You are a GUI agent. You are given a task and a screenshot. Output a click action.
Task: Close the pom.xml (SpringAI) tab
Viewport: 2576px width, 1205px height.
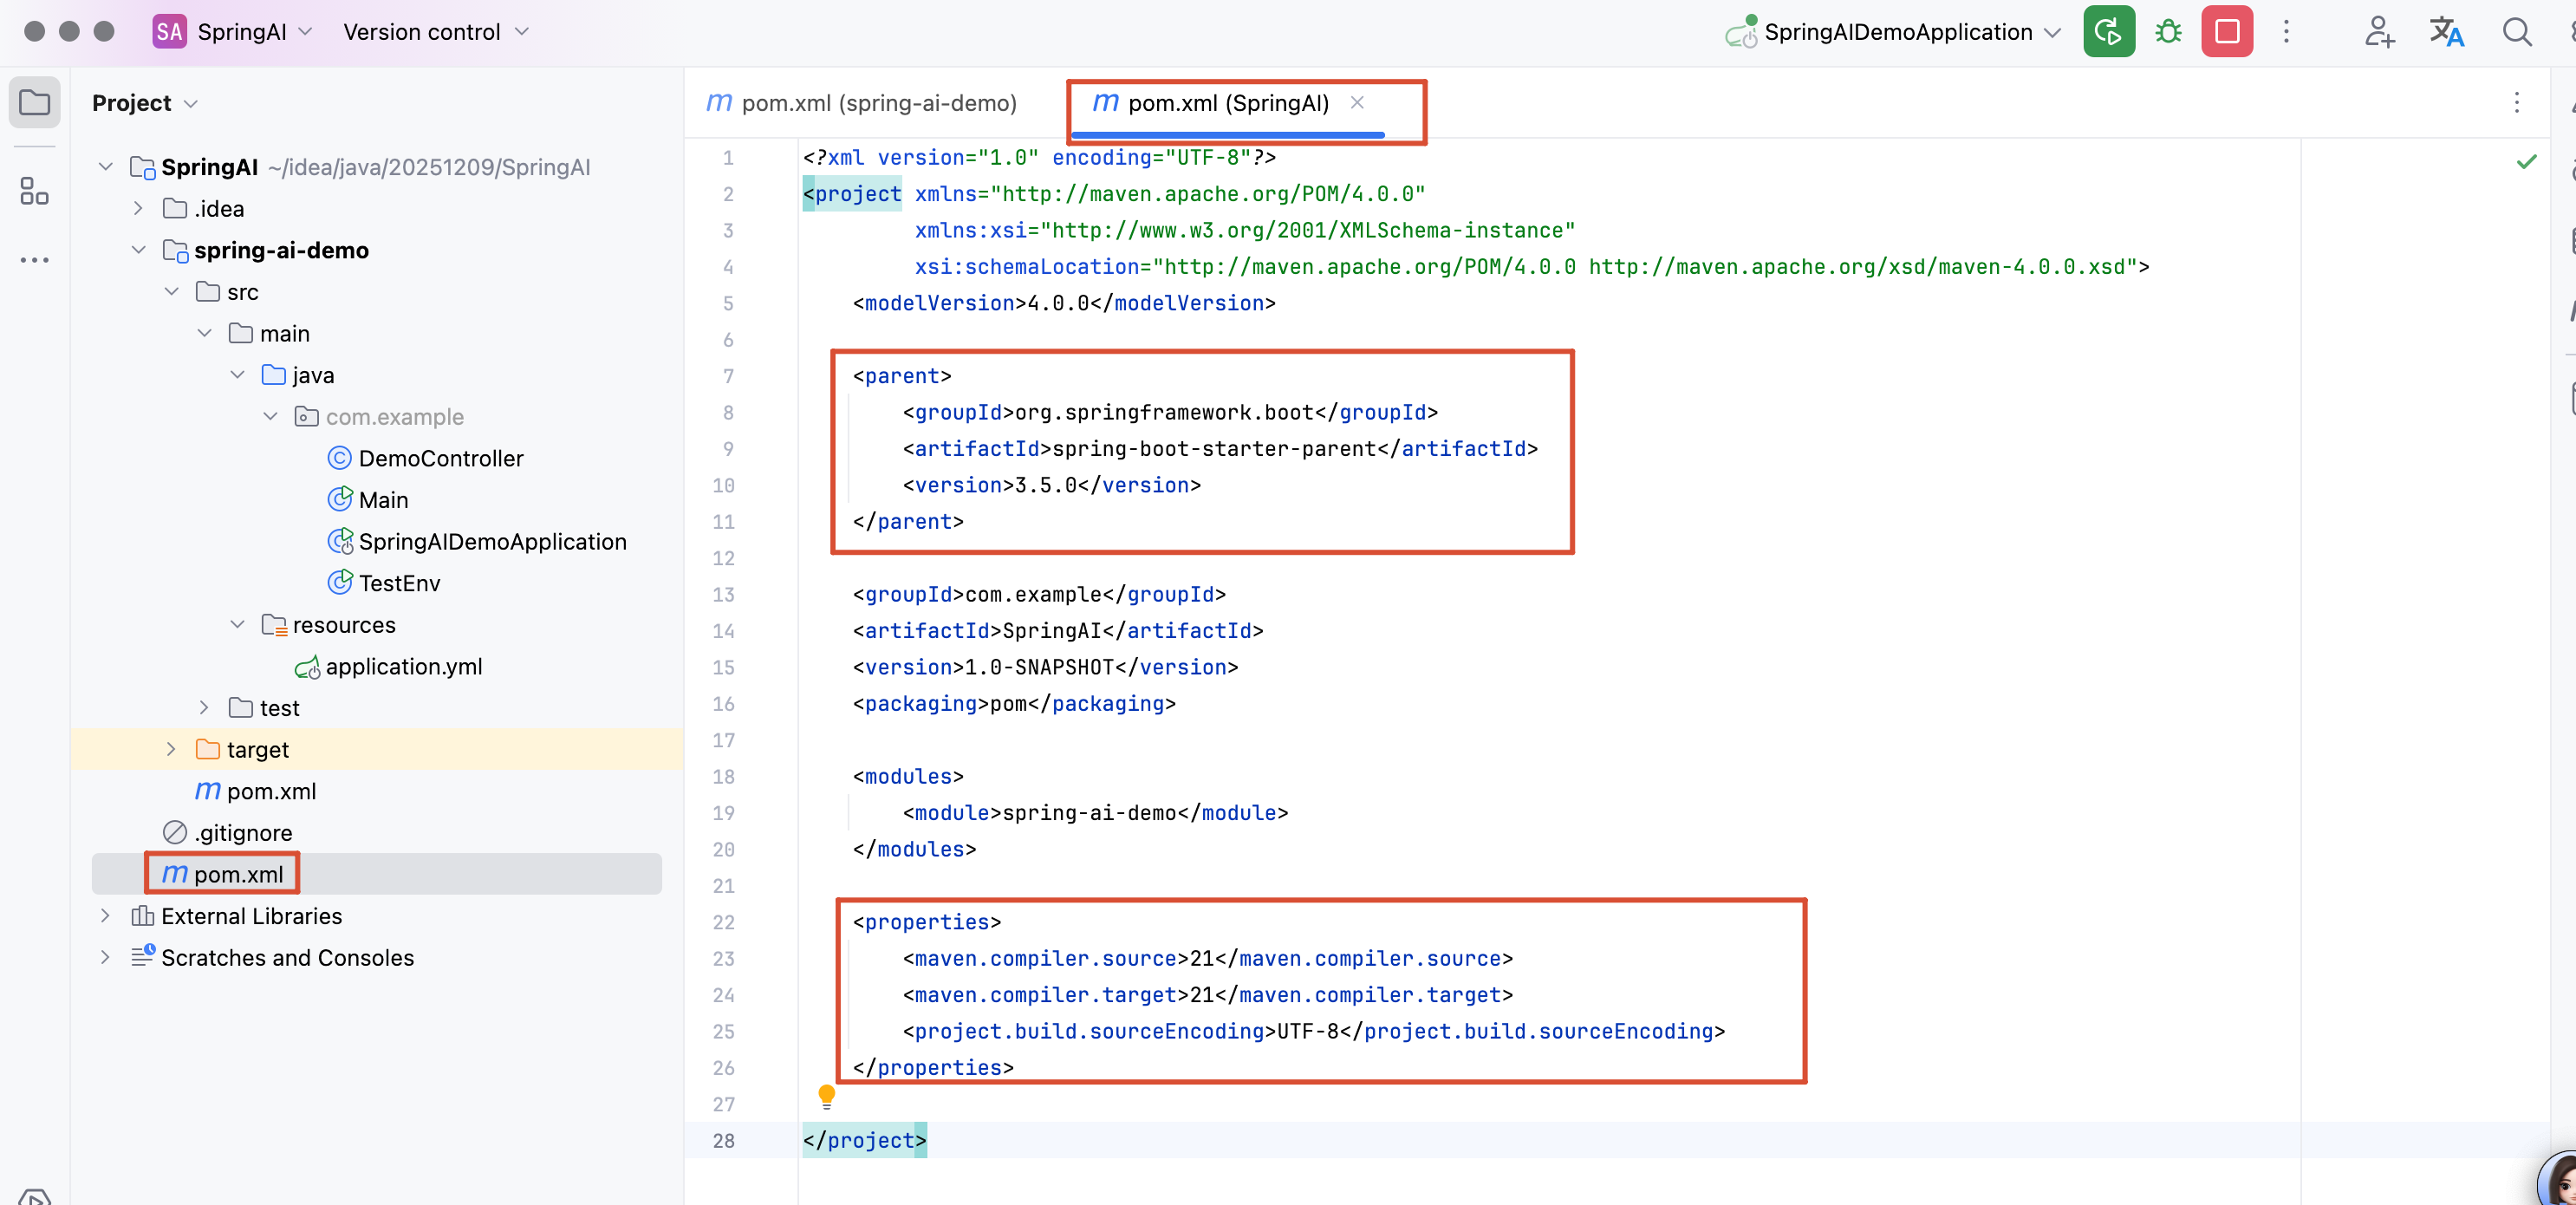click(1357, 102)
